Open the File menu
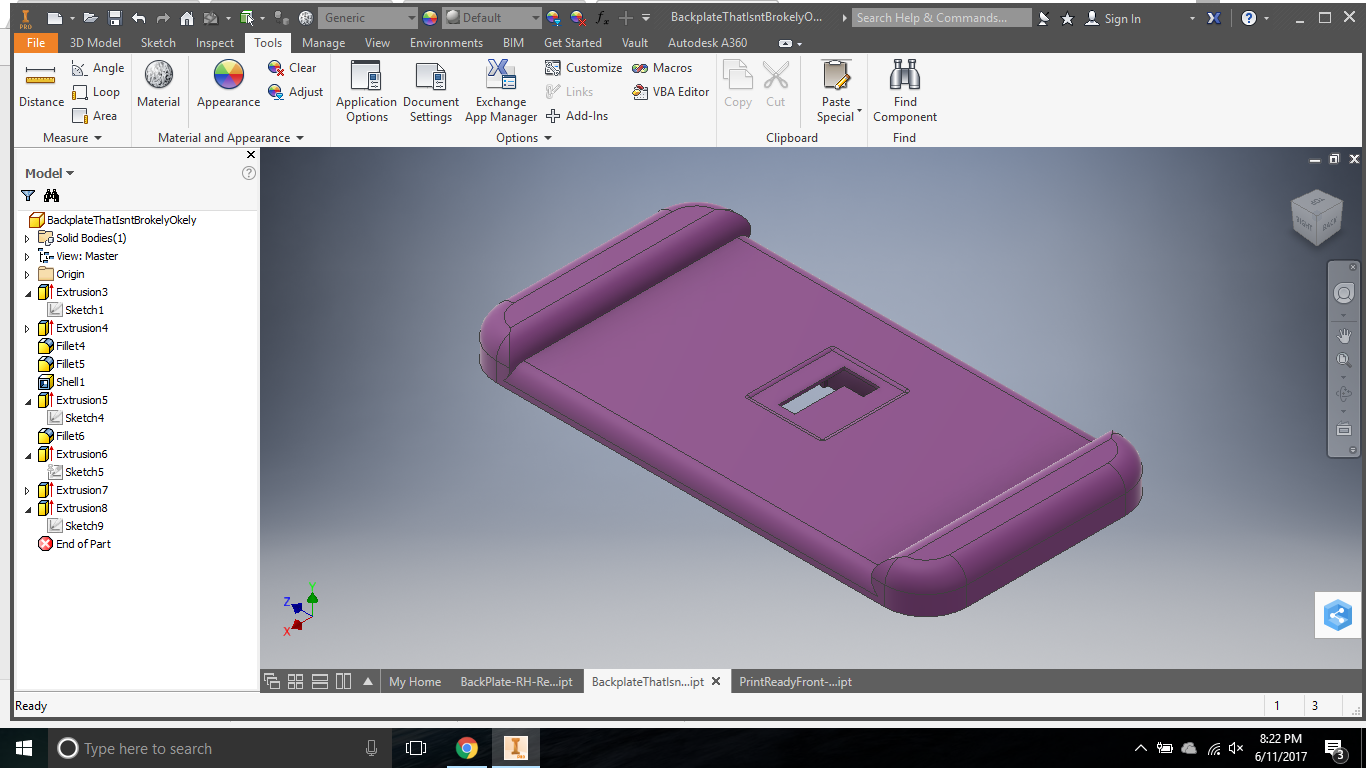The image size is (1366, 768). tap(35, 43)
